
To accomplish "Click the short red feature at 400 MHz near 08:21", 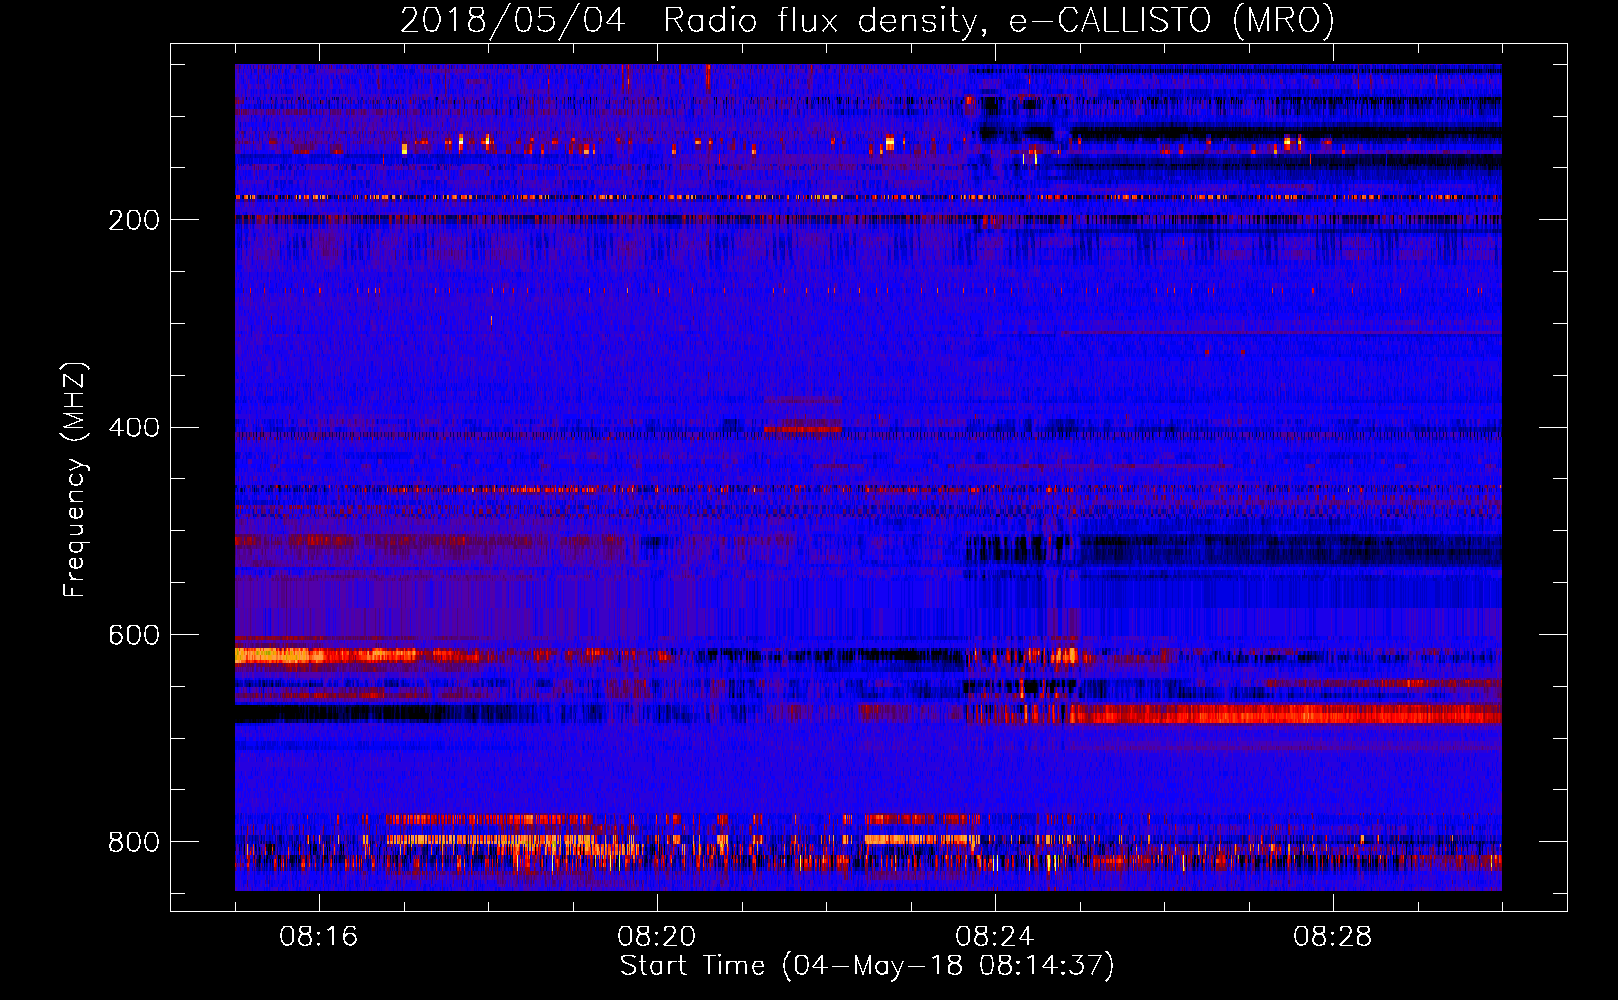I will (x=803, y=429).
